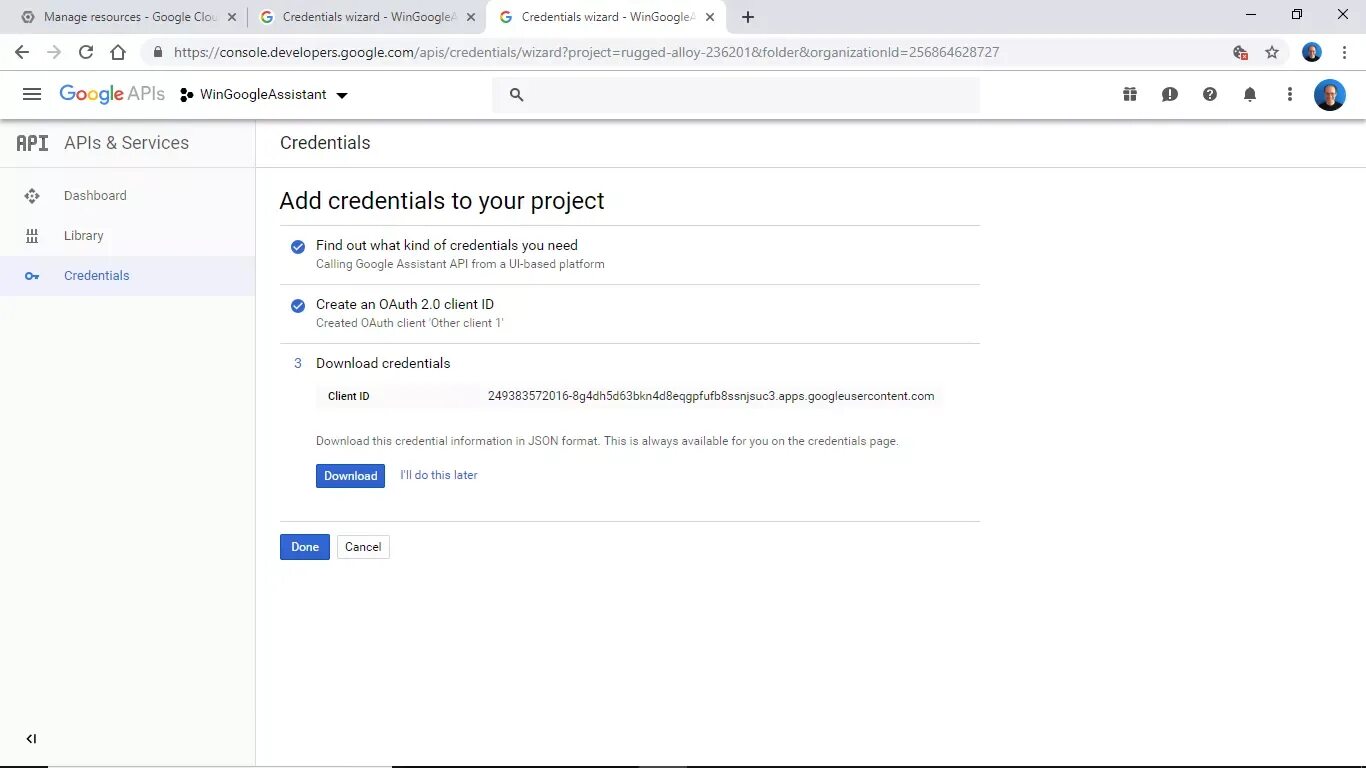Image resolution: width=1366 pixels, height=768 pixels.
Task: Click the send feedback icon
Action: 1170,94
